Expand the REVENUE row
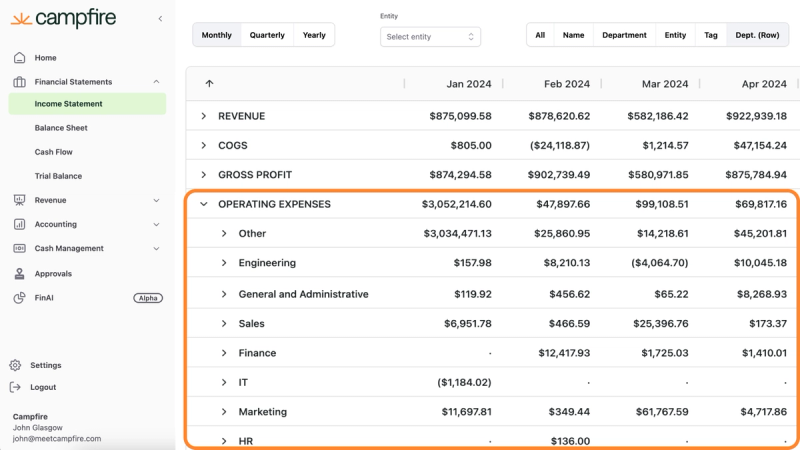Screen dimensions: 800x450 point(204,116)
